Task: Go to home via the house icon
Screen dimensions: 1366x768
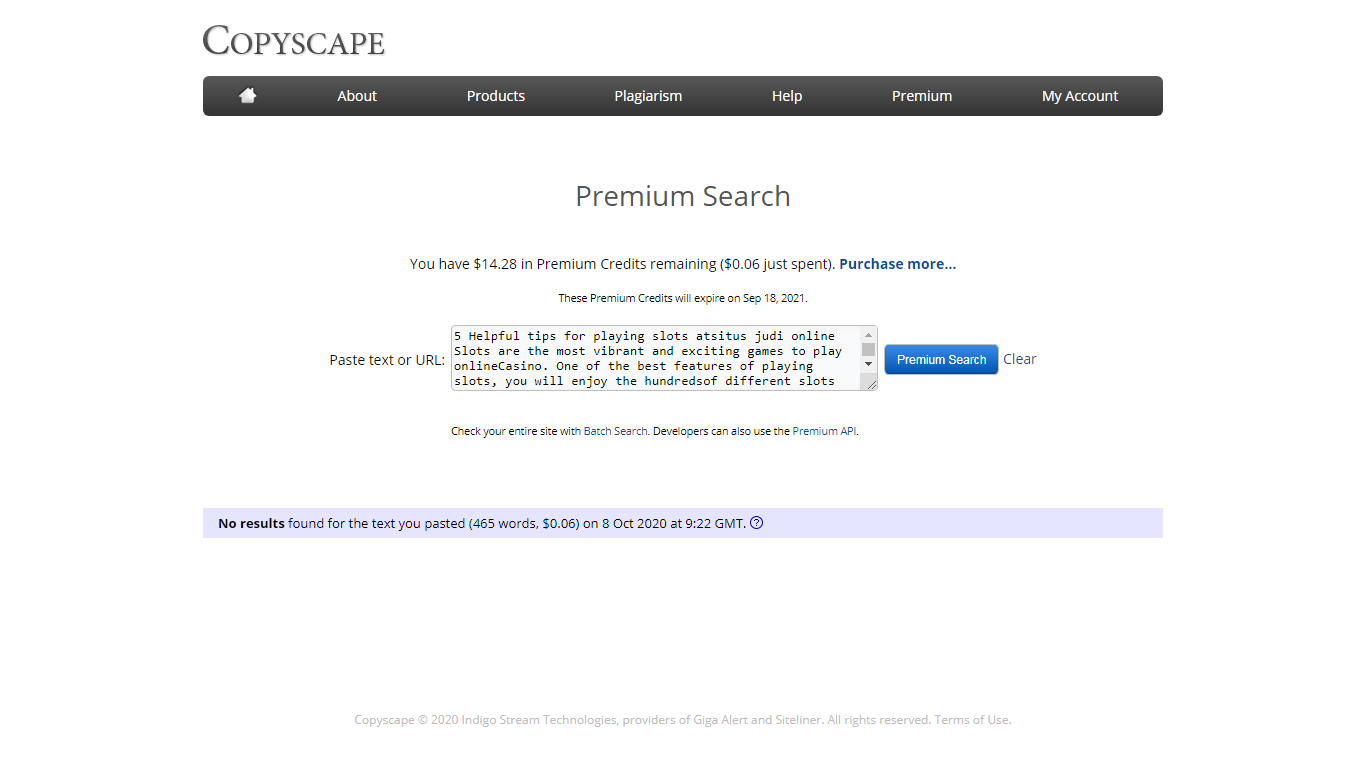Action: (x=248, y=96)
